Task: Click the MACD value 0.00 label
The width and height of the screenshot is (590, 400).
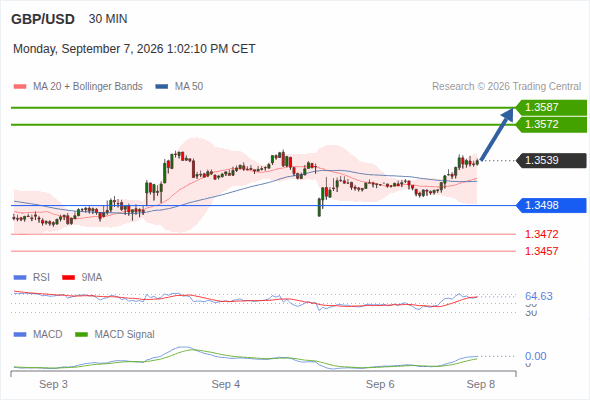Action: [x=535, y=356]
